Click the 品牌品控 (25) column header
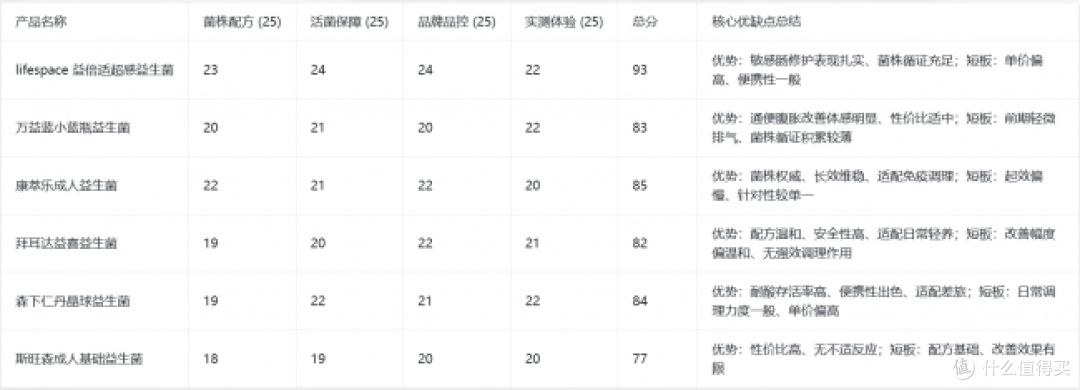 coord(457,21)
